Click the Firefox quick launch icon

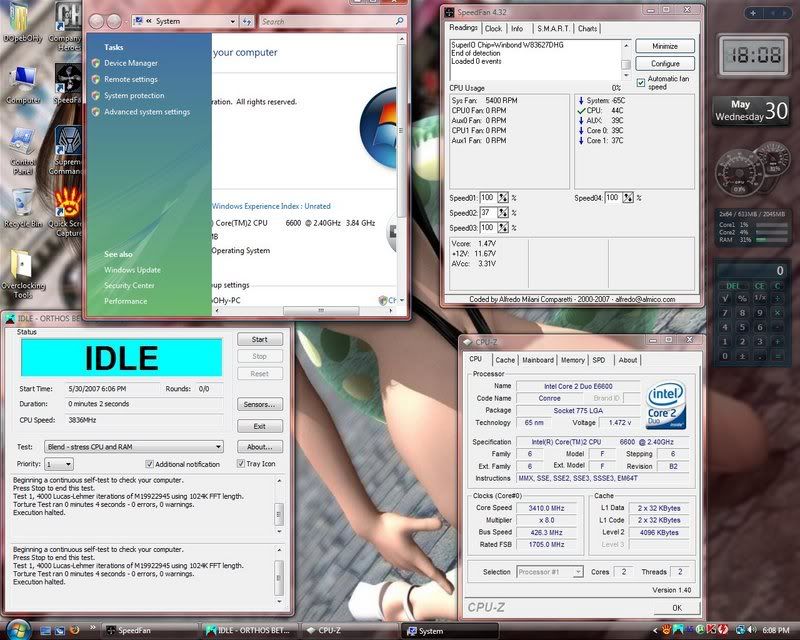coord(74,630)
